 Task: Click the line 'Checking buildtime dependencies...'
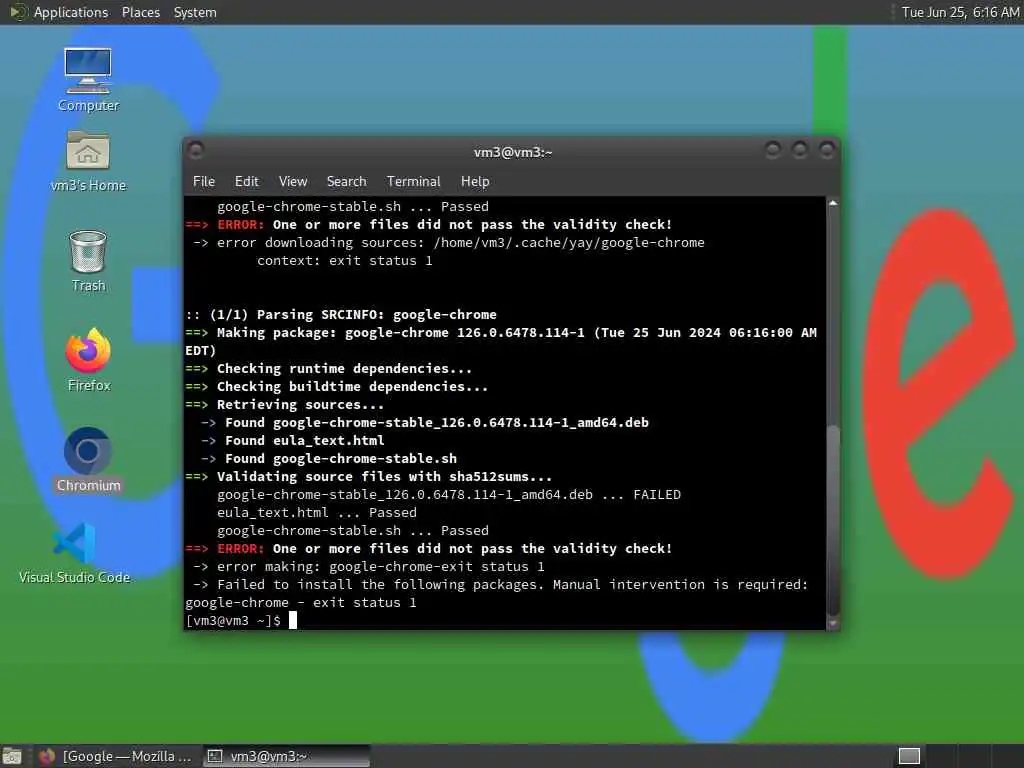coord(352,387)
